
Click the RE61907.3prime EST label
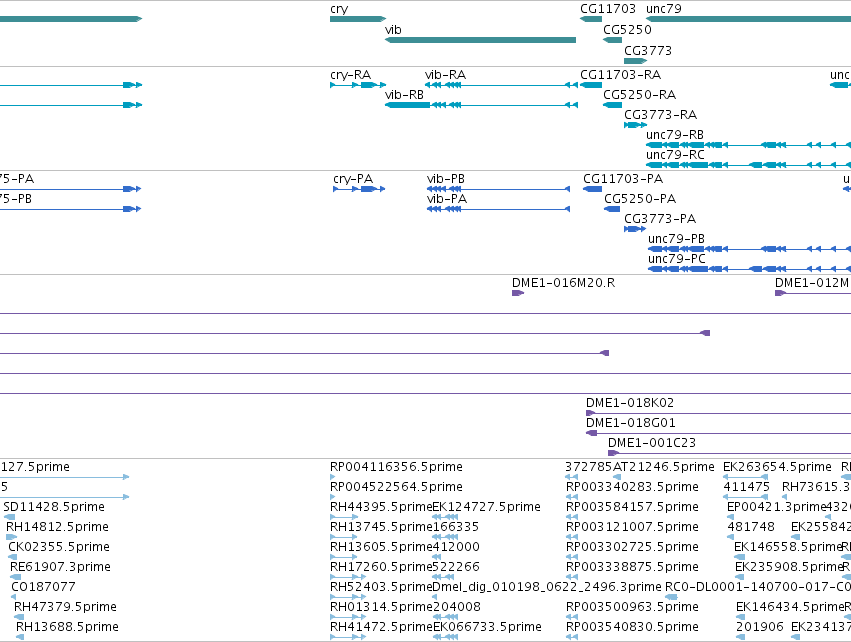tap(60, 568)
